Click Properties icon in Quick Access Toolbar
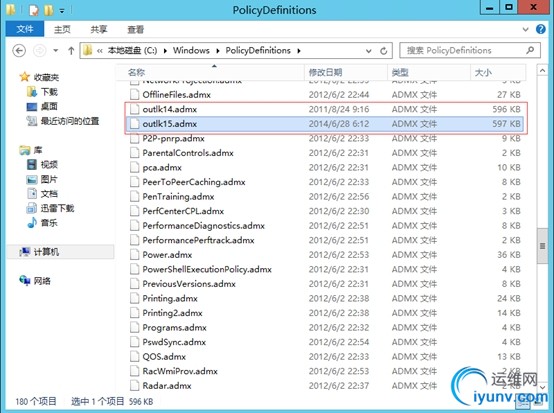Image resolution: width=554 pixels, height=413 pixels. 34,11
